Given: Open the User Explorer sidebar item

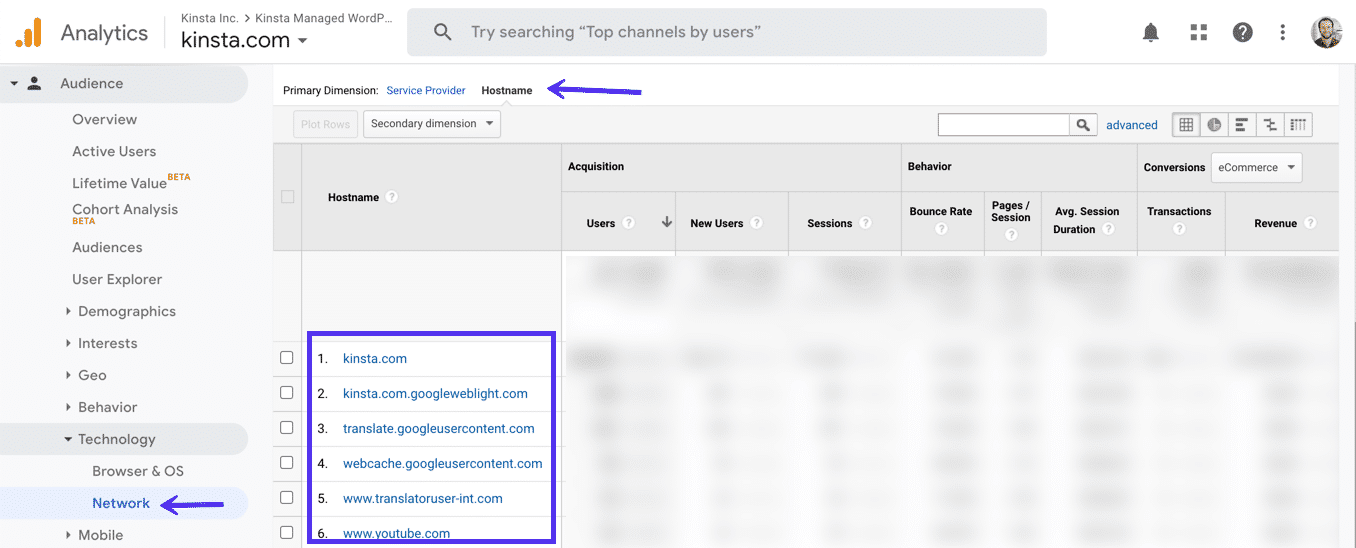Looking at the screenshot, I should coord(117,279).
